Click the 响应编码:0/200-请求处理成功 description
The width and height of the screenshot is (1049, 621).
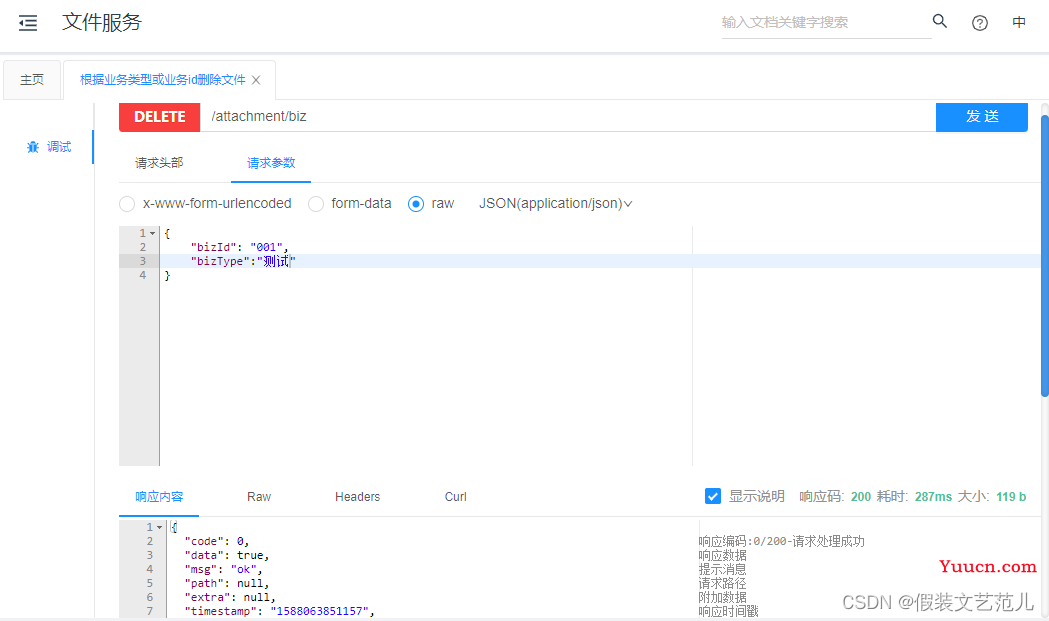tap(781, 541)
